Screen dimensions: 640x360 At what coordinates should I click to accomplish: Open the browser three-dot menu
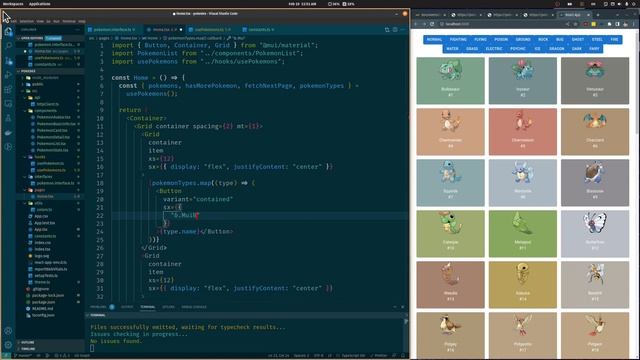click(x=633, y=24)
